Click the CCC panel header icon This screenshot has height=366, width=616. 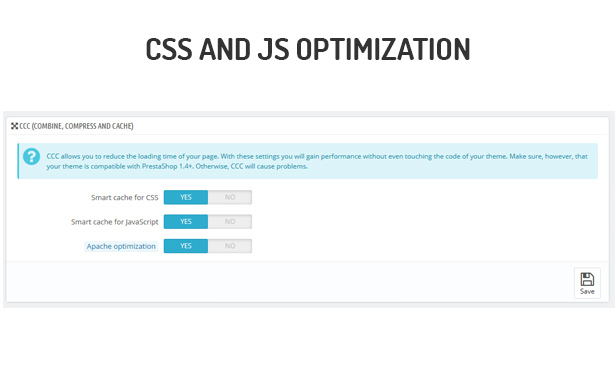[15, 126]
